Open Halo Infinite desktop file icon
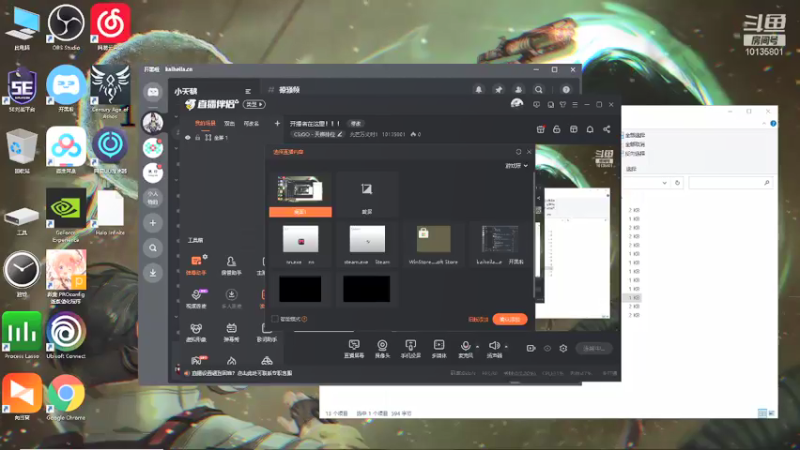This screenshot has width=800, height=450. [110, 212]
